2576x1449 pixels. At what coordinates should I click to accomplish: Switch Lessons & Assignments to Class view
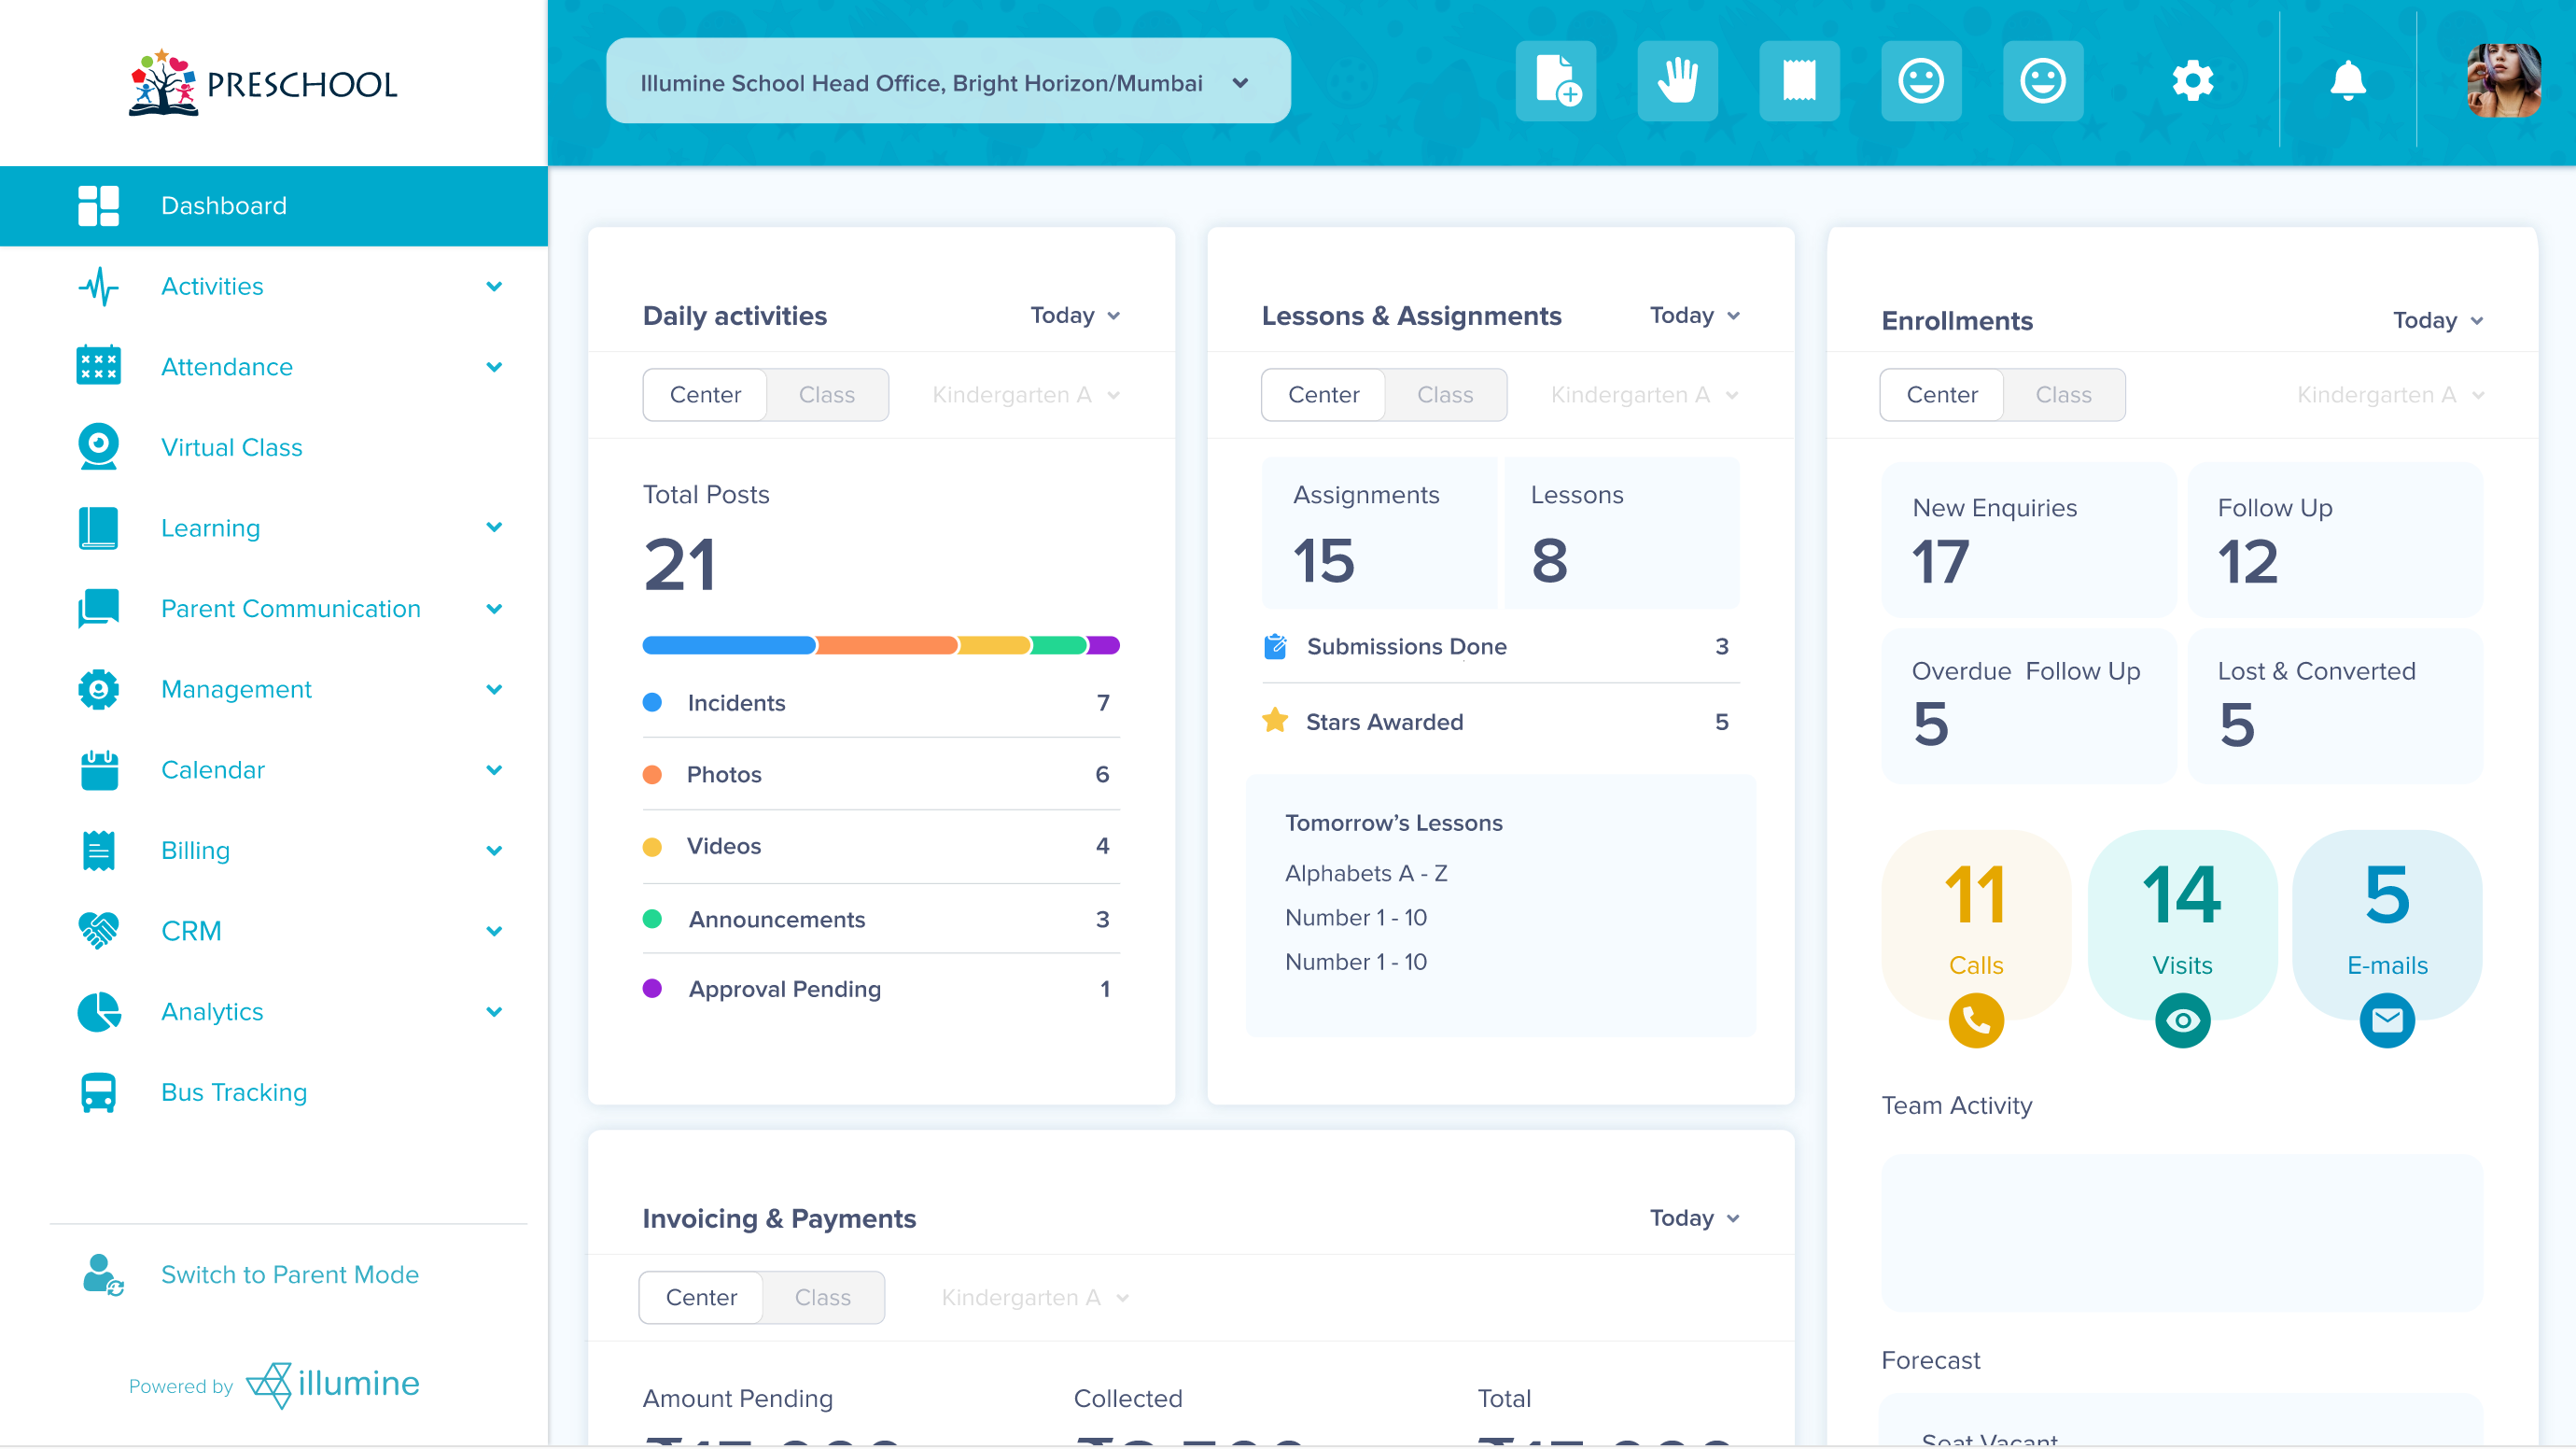coord(1444,395)
